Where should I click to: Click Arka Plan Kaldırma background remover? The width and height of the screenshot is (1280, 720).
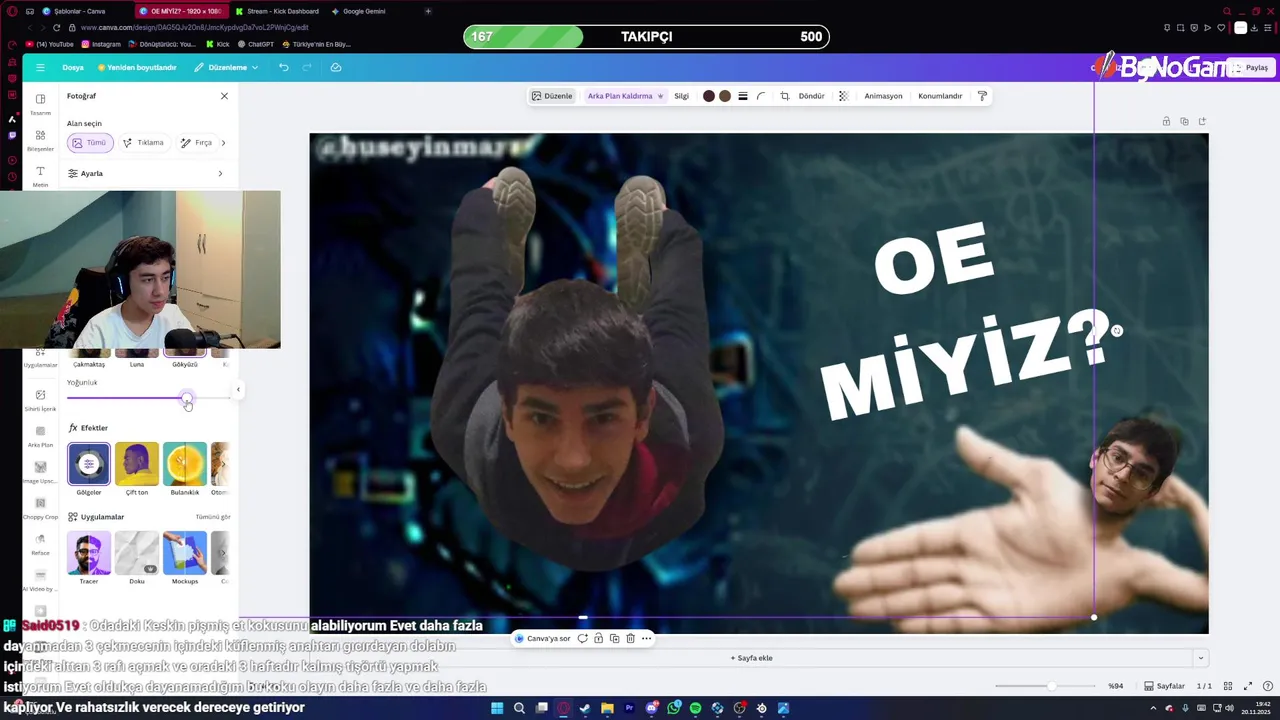pos(625,96)
